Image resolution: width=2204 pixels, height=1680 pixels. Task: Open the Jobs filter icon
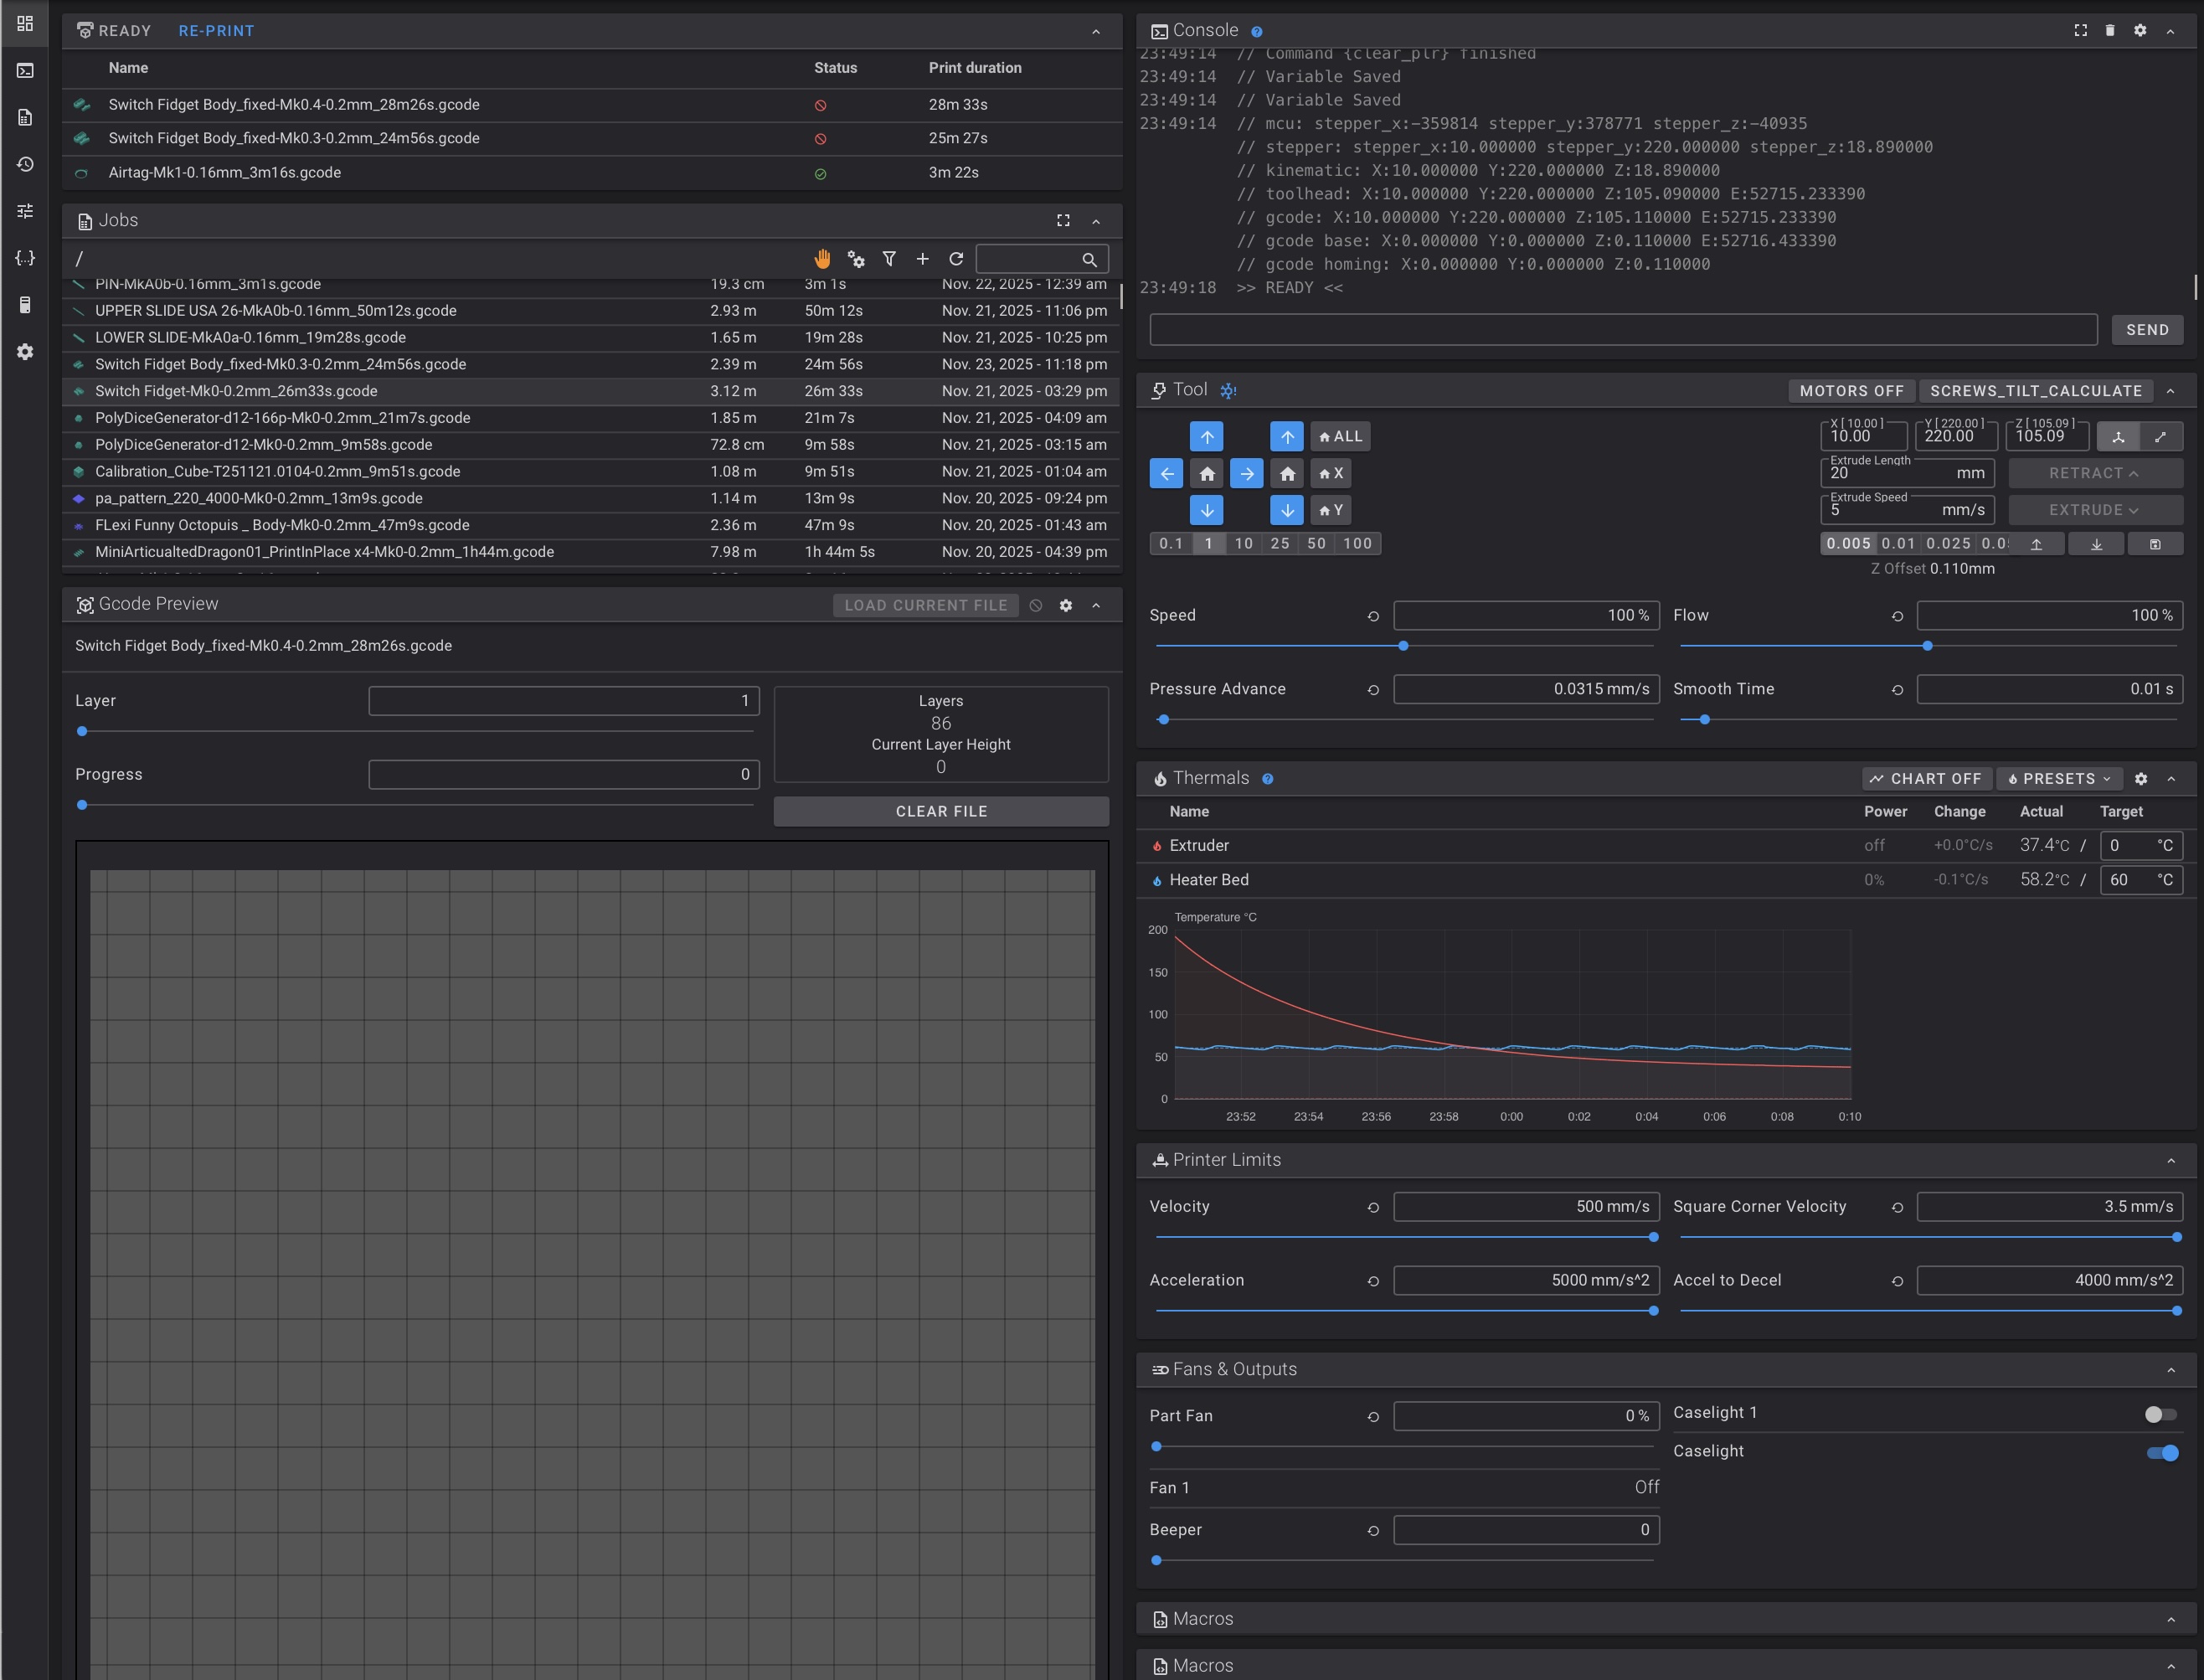coord(889,259)
